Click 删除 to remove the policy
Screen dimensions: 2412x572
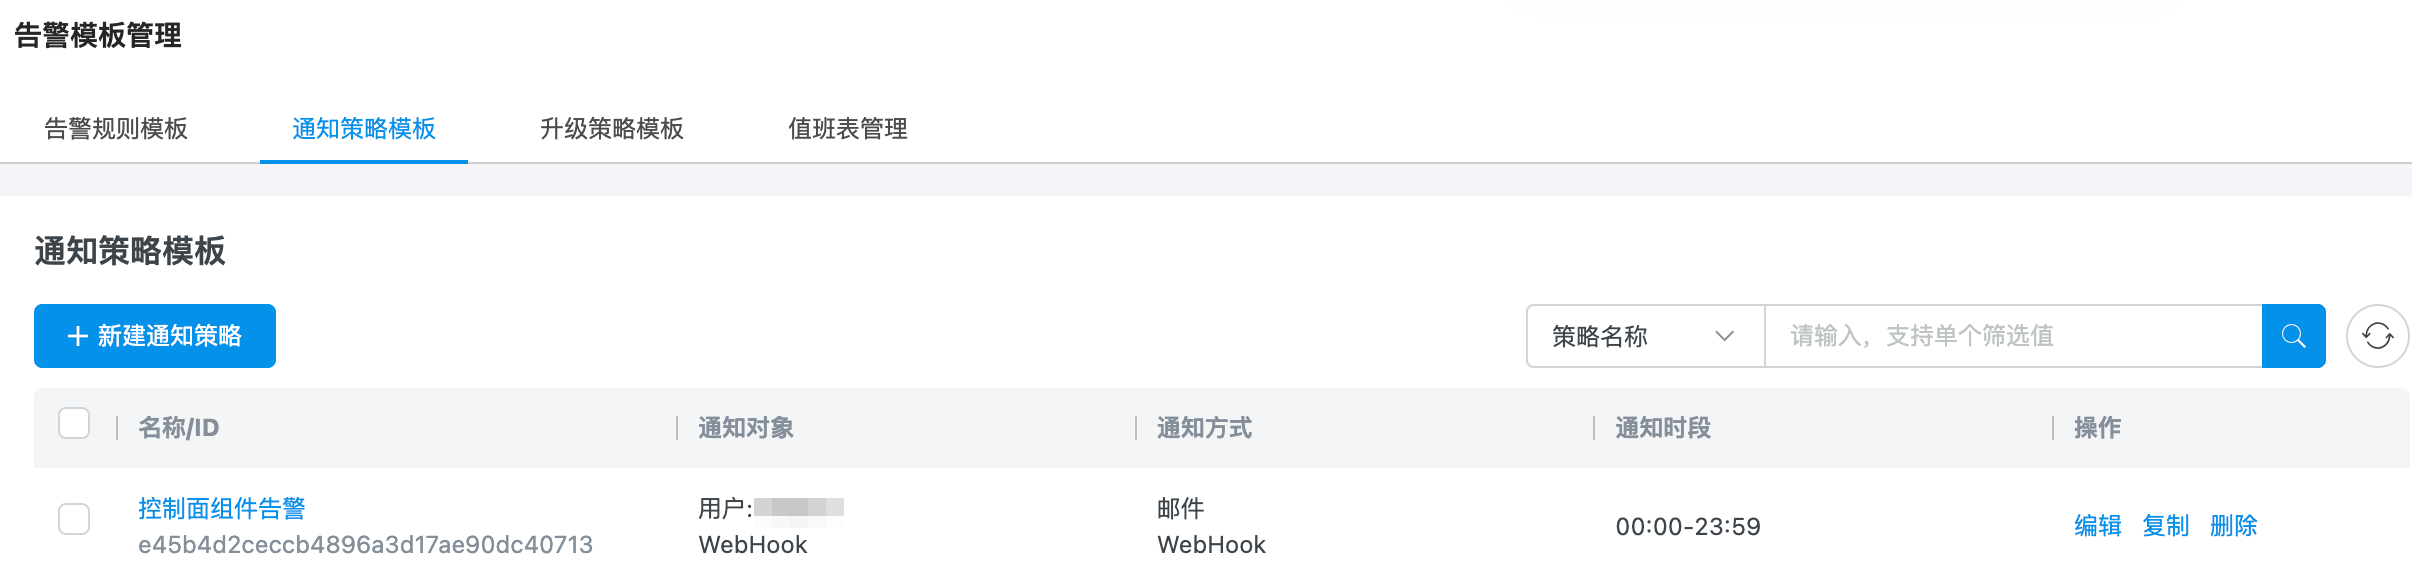click(2234, 526)
